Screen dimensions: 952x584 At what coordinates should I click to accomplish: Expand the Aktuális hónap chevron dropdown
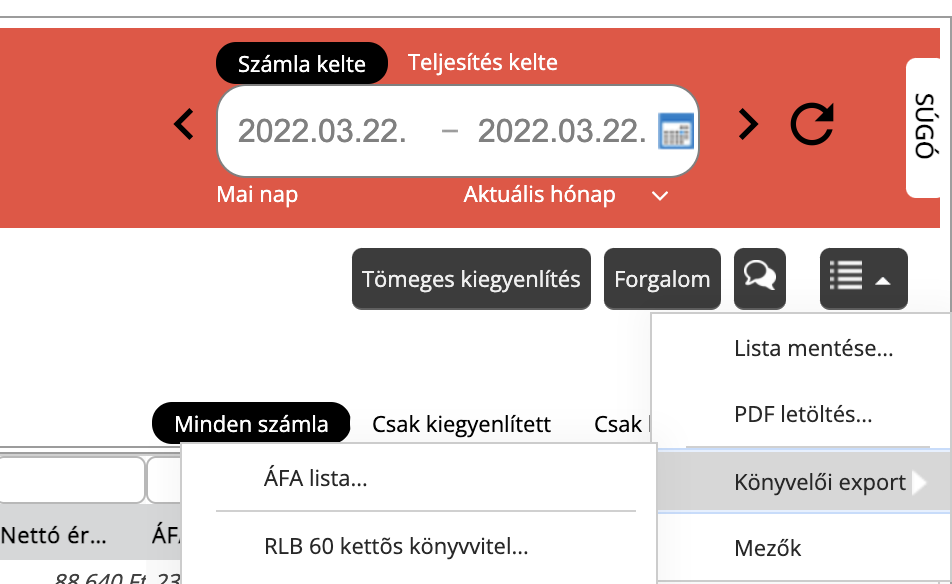tap(659, 196)
